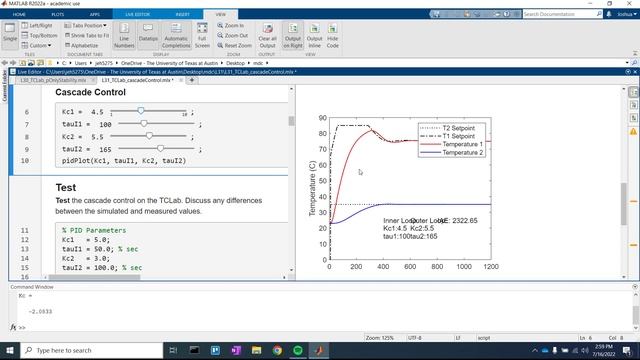640x360 pixels.
Task: Open the Custom tiles dropdown
Action: (36, 45)
